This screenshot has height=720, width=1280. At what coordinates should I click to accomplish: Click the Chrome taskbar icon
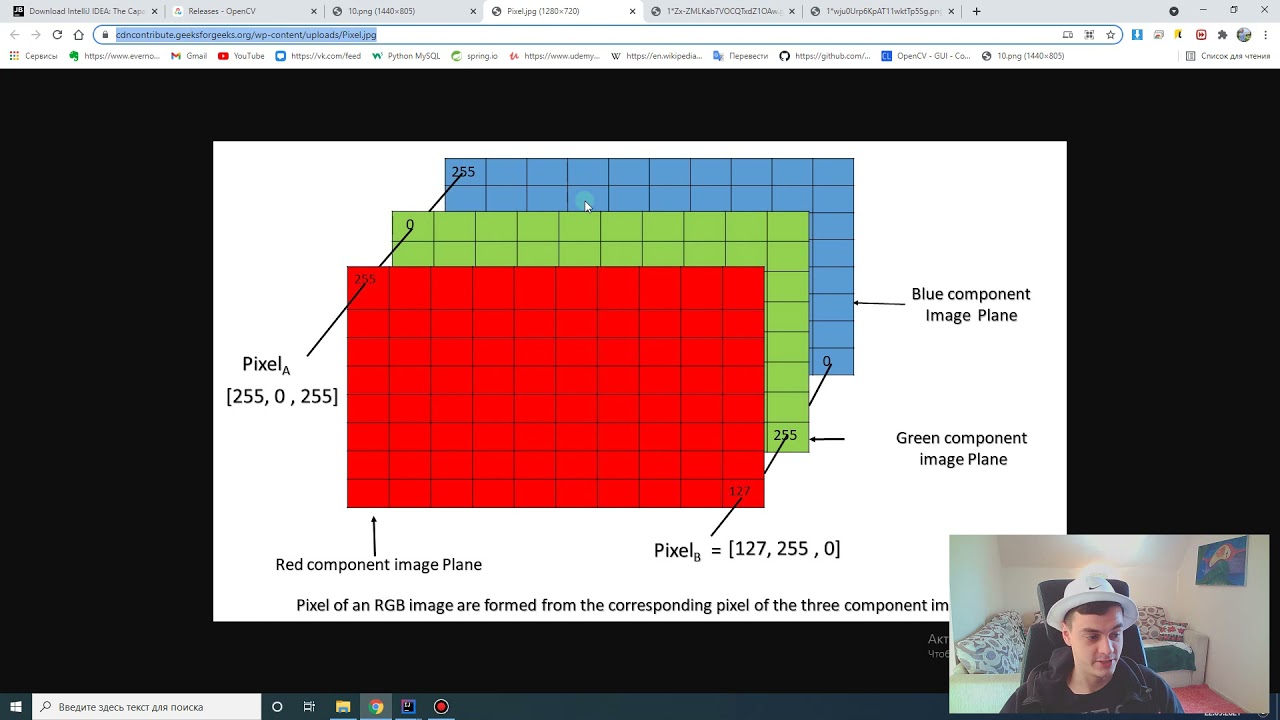376,706
